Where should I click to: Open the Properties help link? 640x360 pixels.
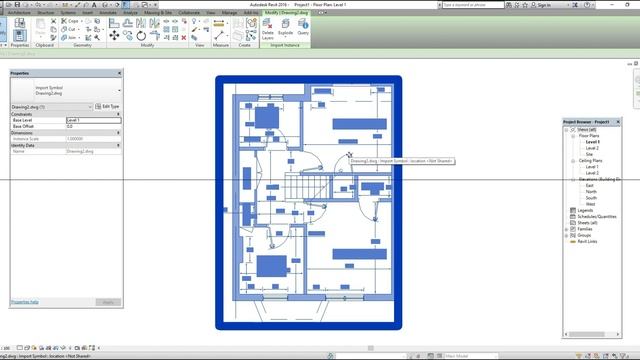tap(24, 302)
